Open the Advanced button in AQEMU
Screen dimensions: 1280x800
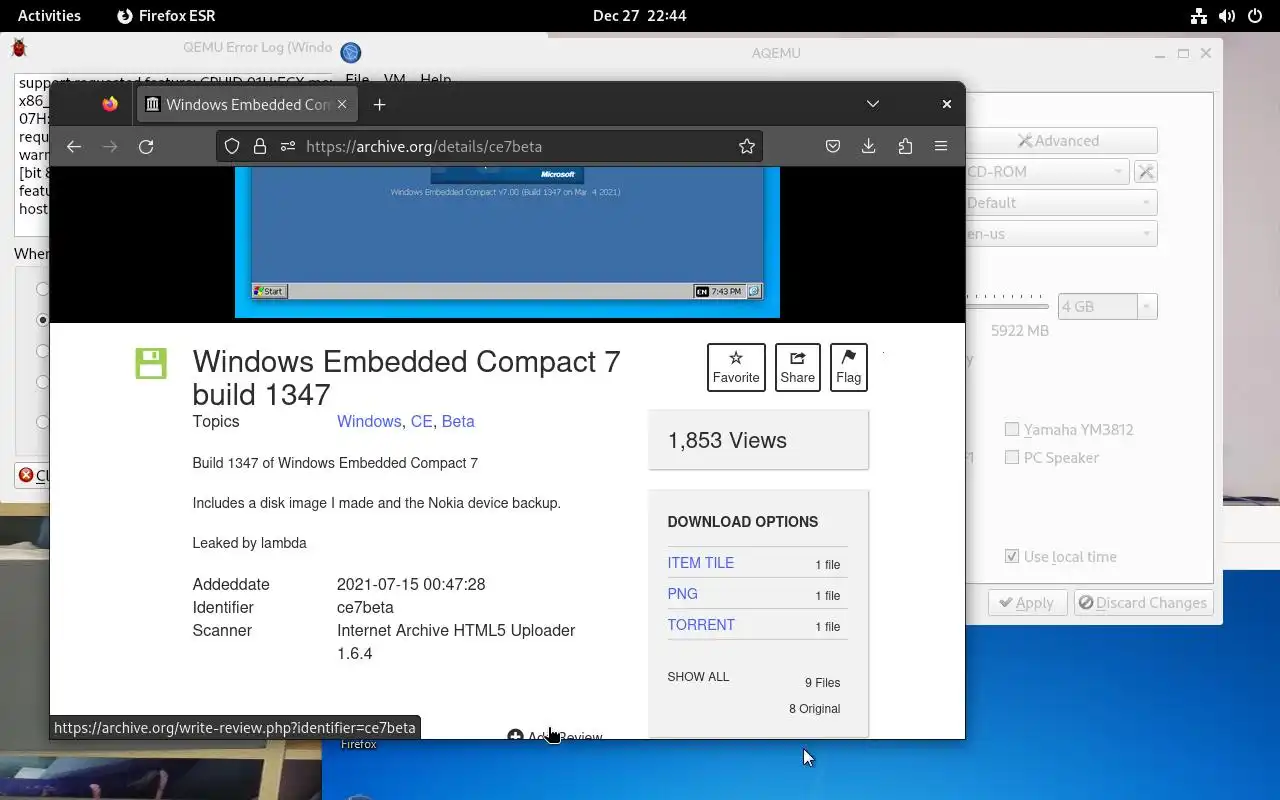tap(1061, 141)
